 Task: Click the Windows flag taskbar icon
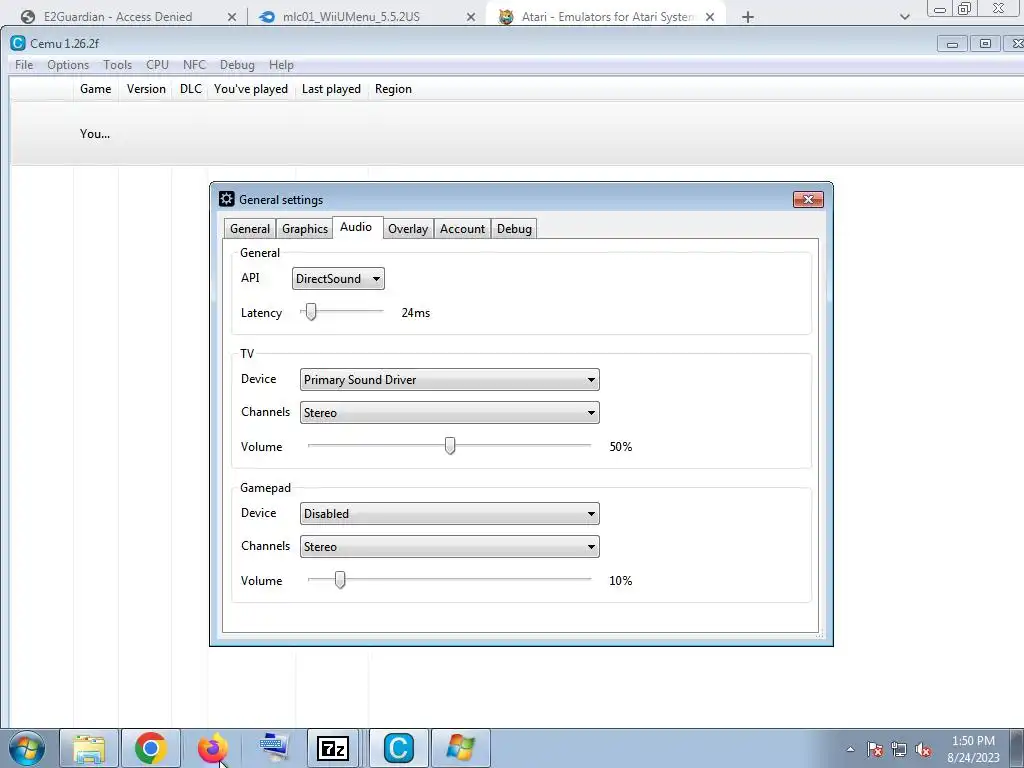pos(460,748)
